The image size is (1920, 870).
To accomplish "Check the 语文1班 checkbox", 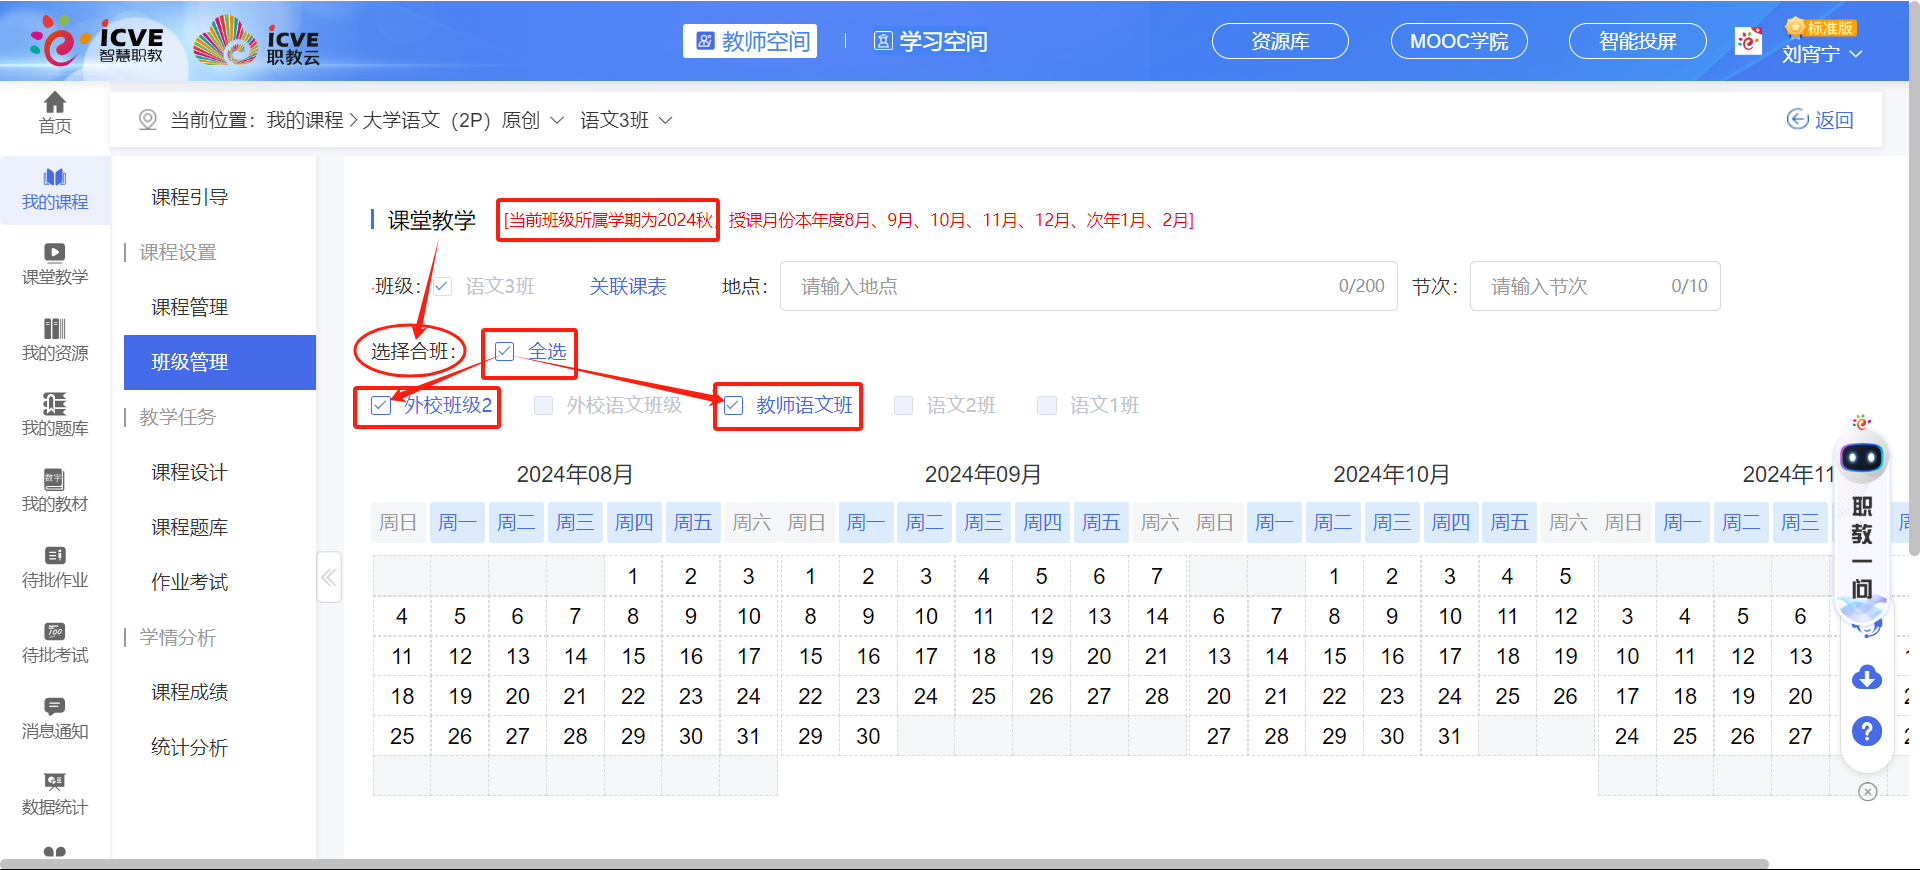I will coord(1047,405).
